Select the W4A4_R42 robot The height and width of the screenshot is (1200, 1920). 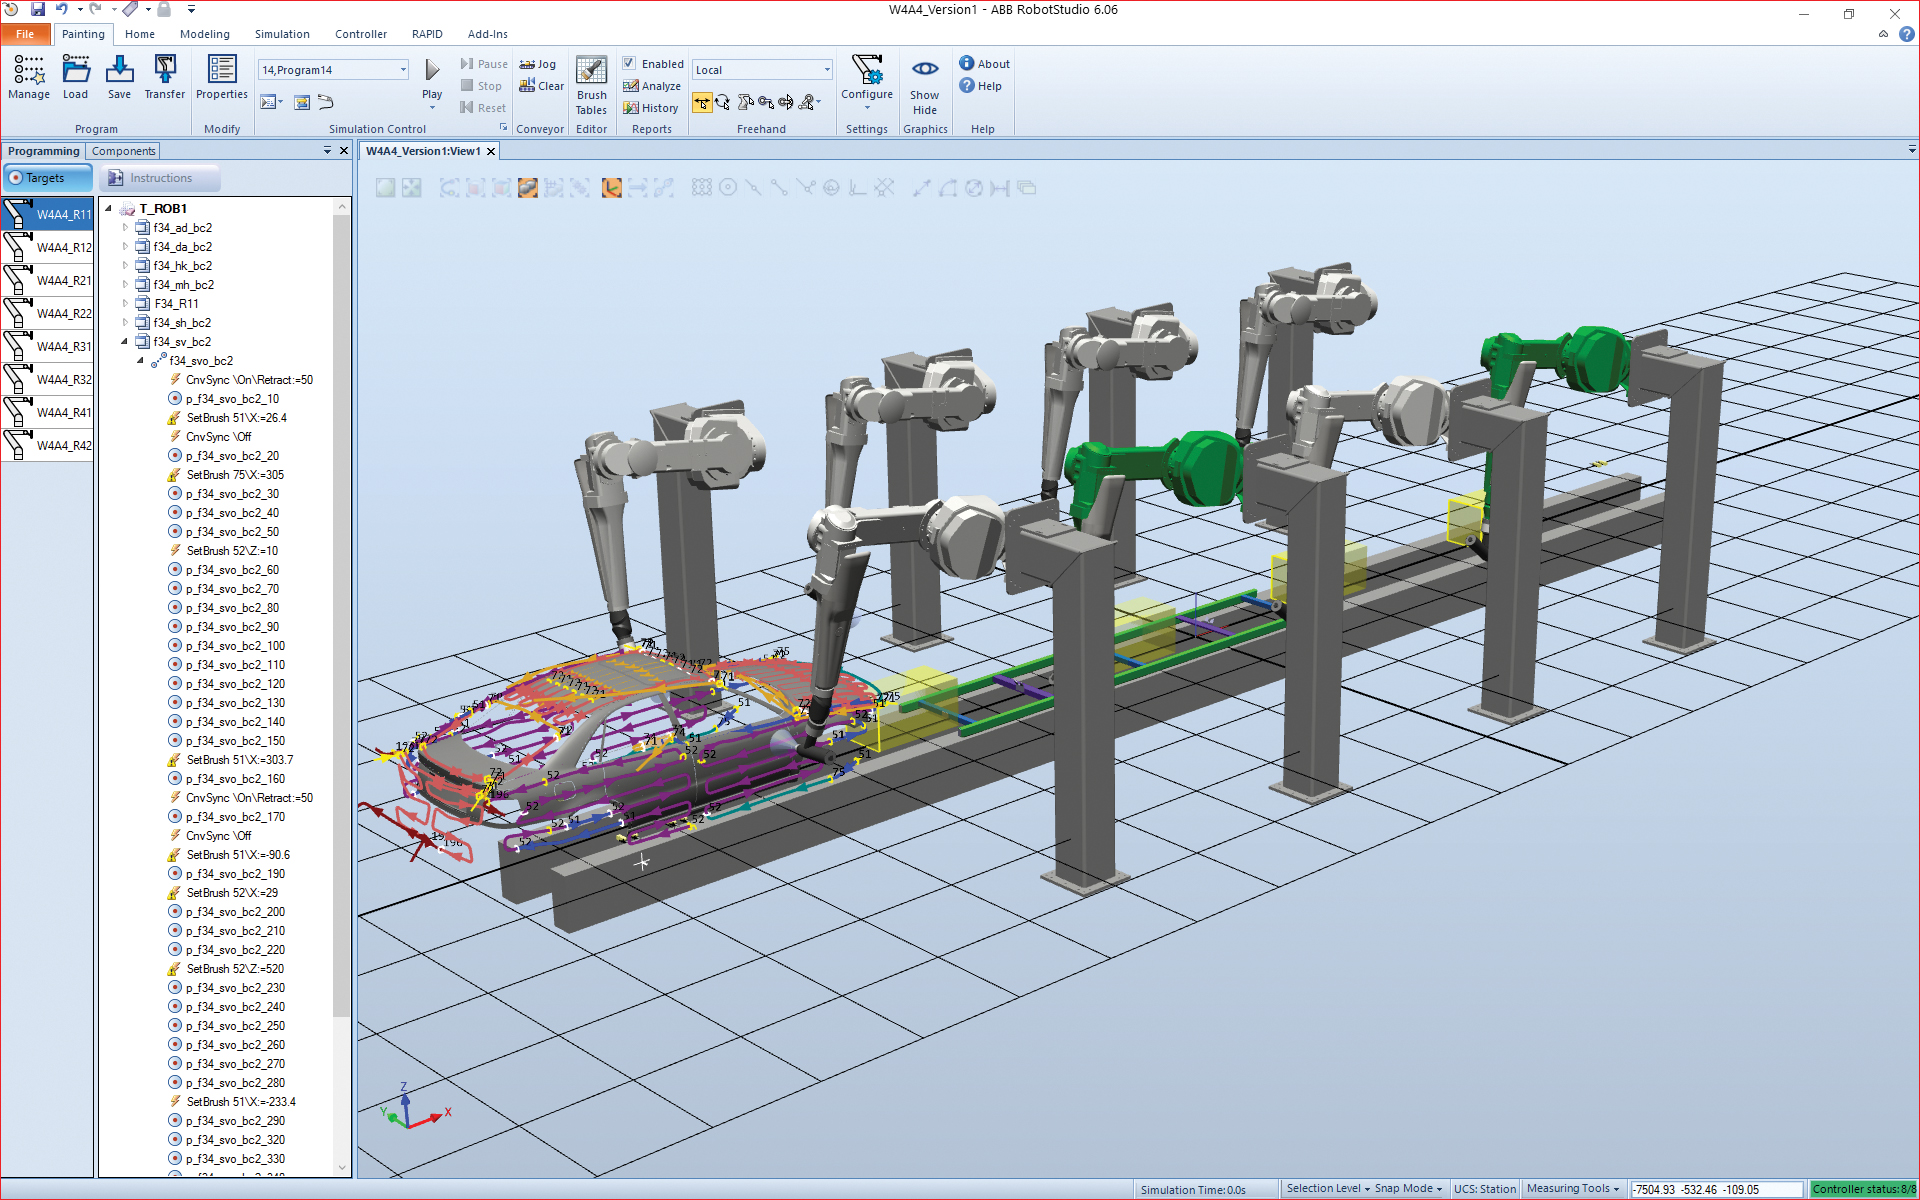click(x=48, y=445)
